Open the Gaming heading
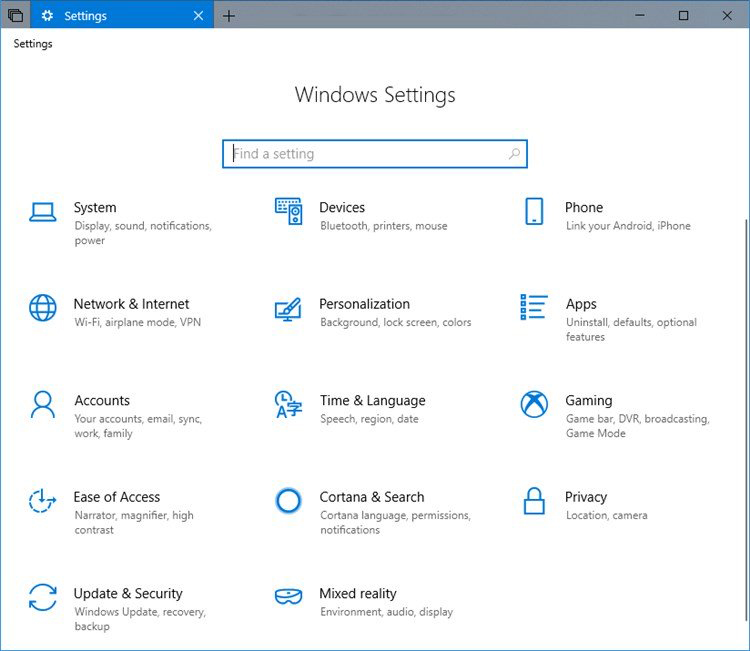 click(589, 400)
